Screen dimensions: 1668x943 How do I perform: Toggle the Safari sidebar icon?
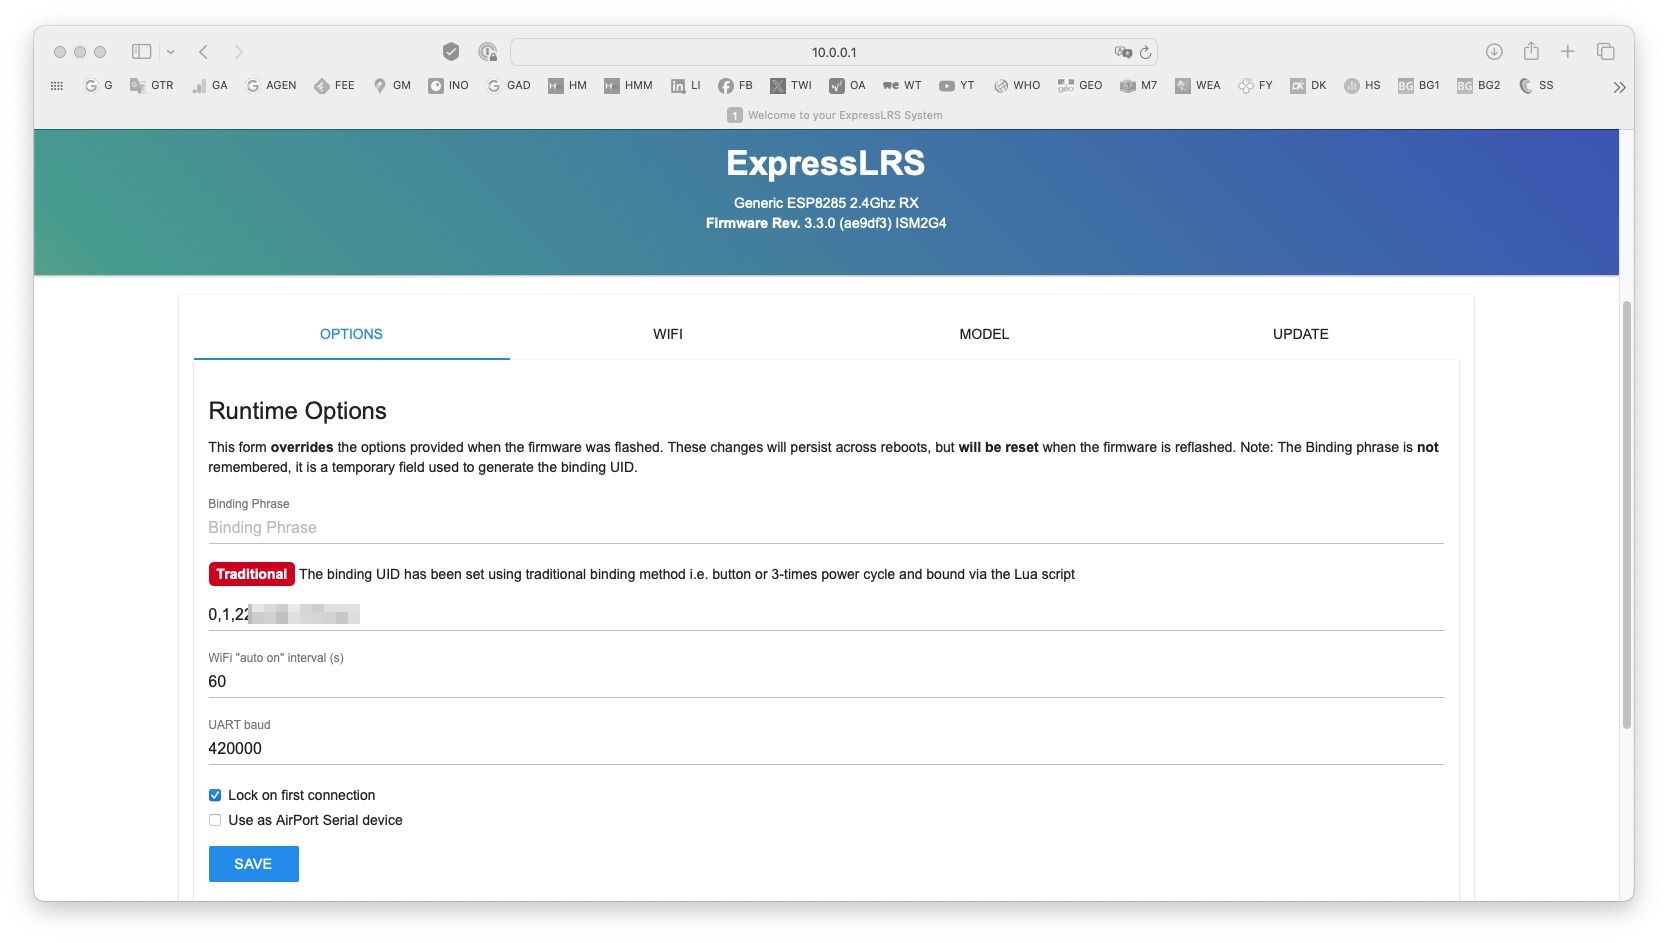click(142, 51)
